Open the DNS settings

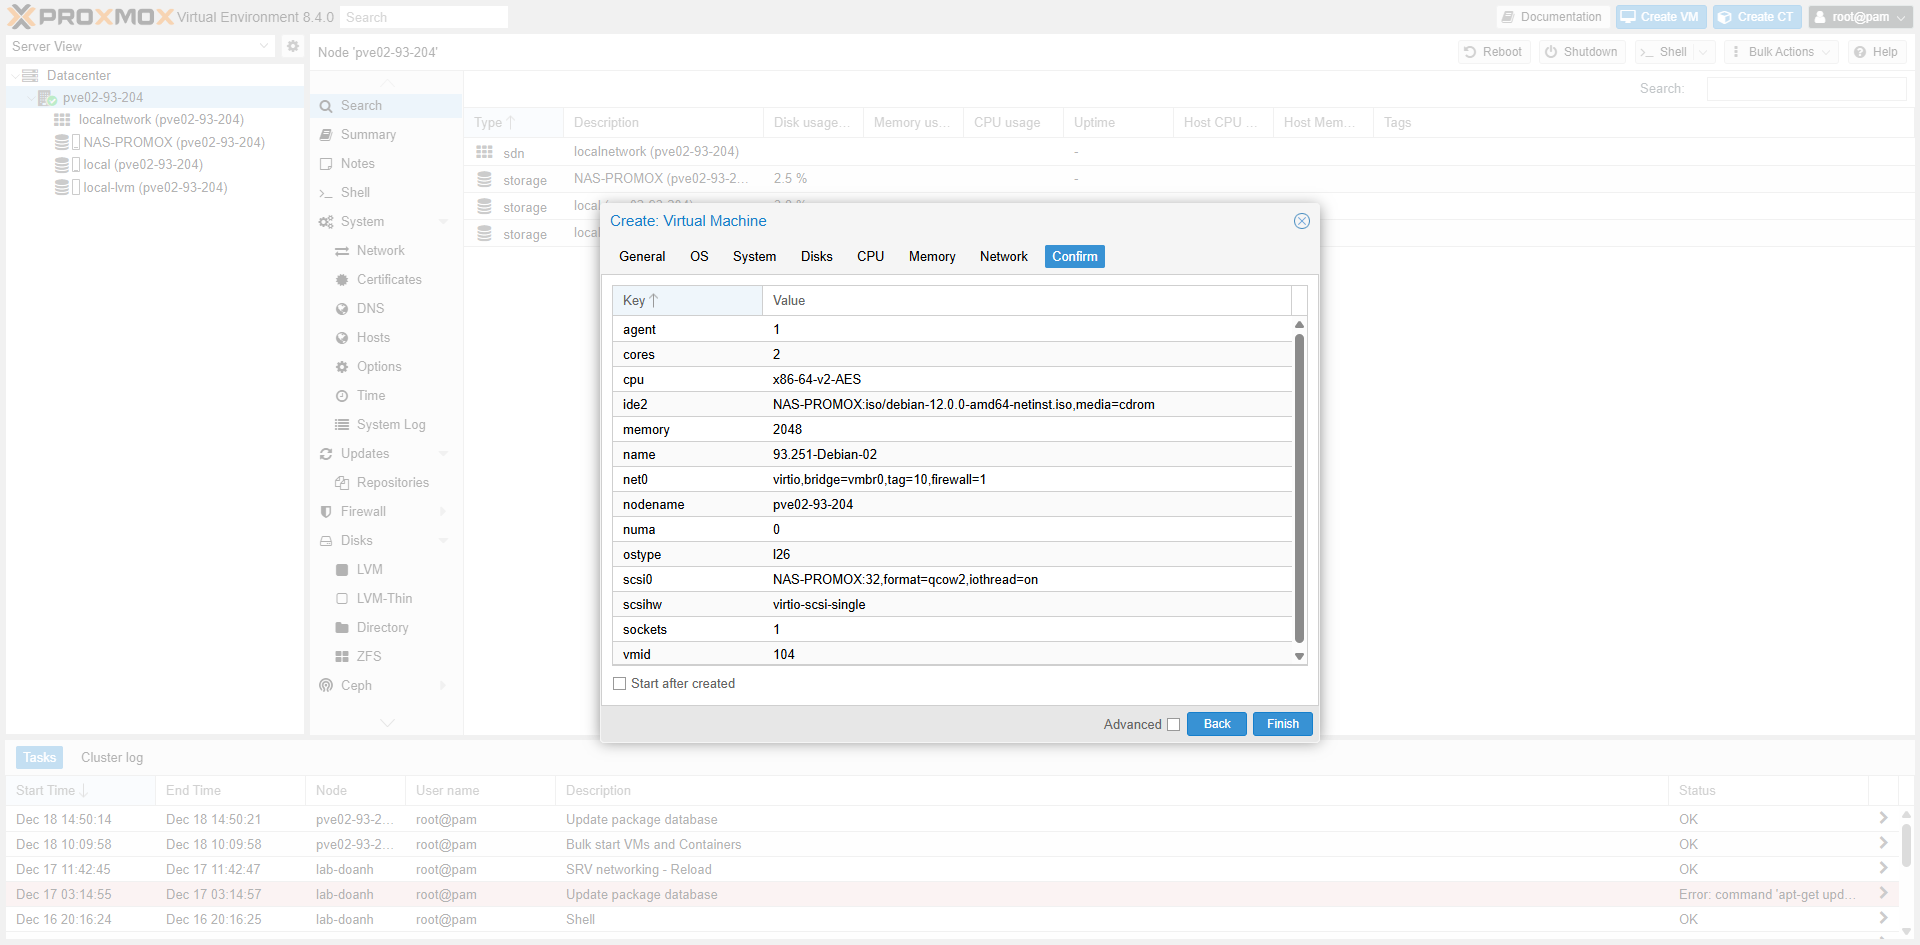(x=368, y=308)
